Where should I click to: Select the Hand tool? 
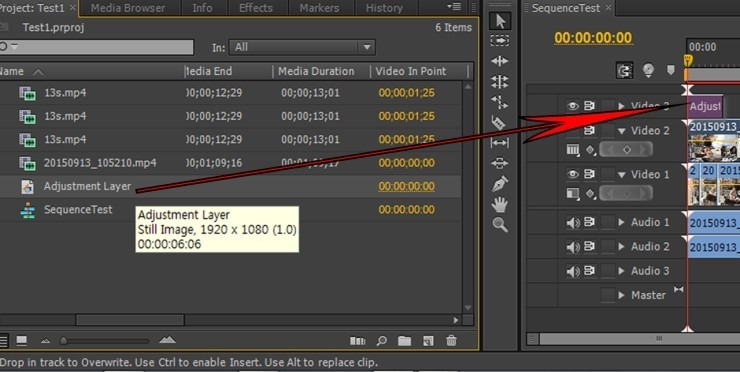pos(500,204)
